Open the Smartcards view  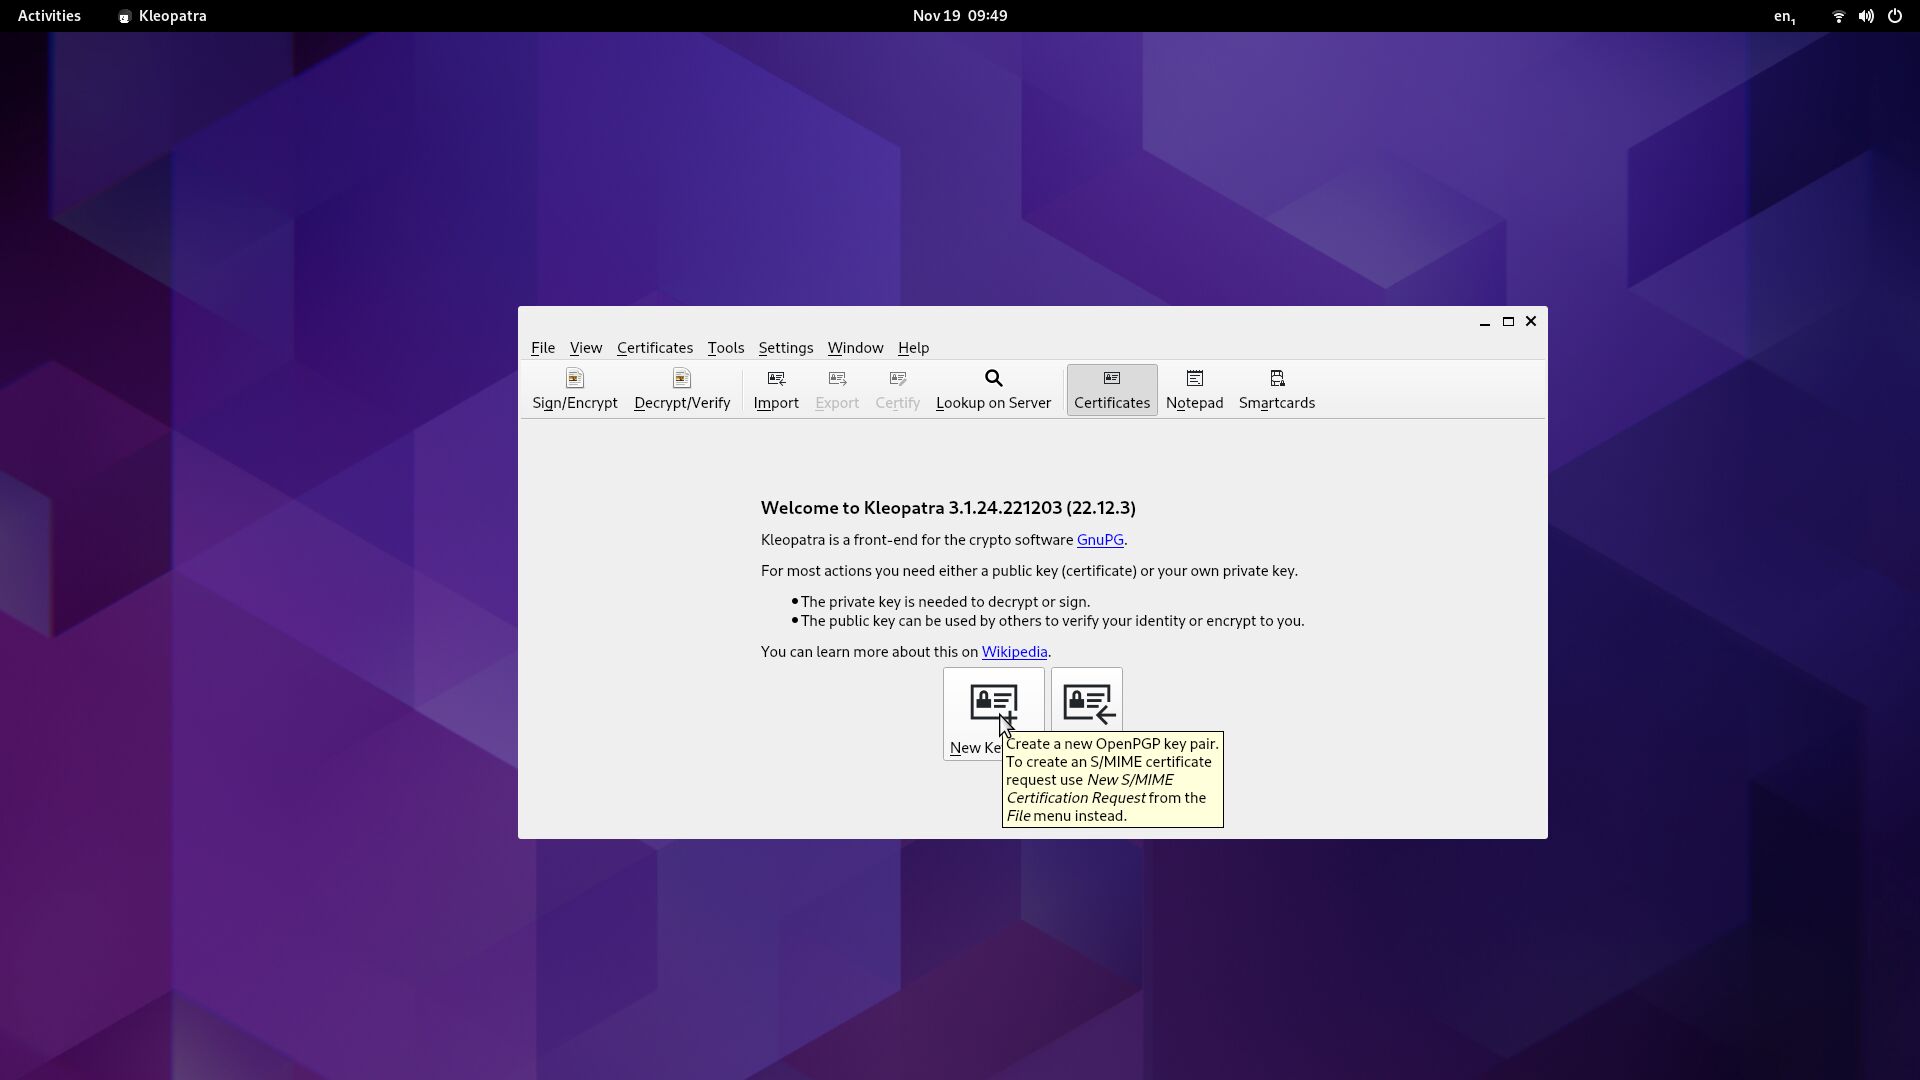(1276, 389)
